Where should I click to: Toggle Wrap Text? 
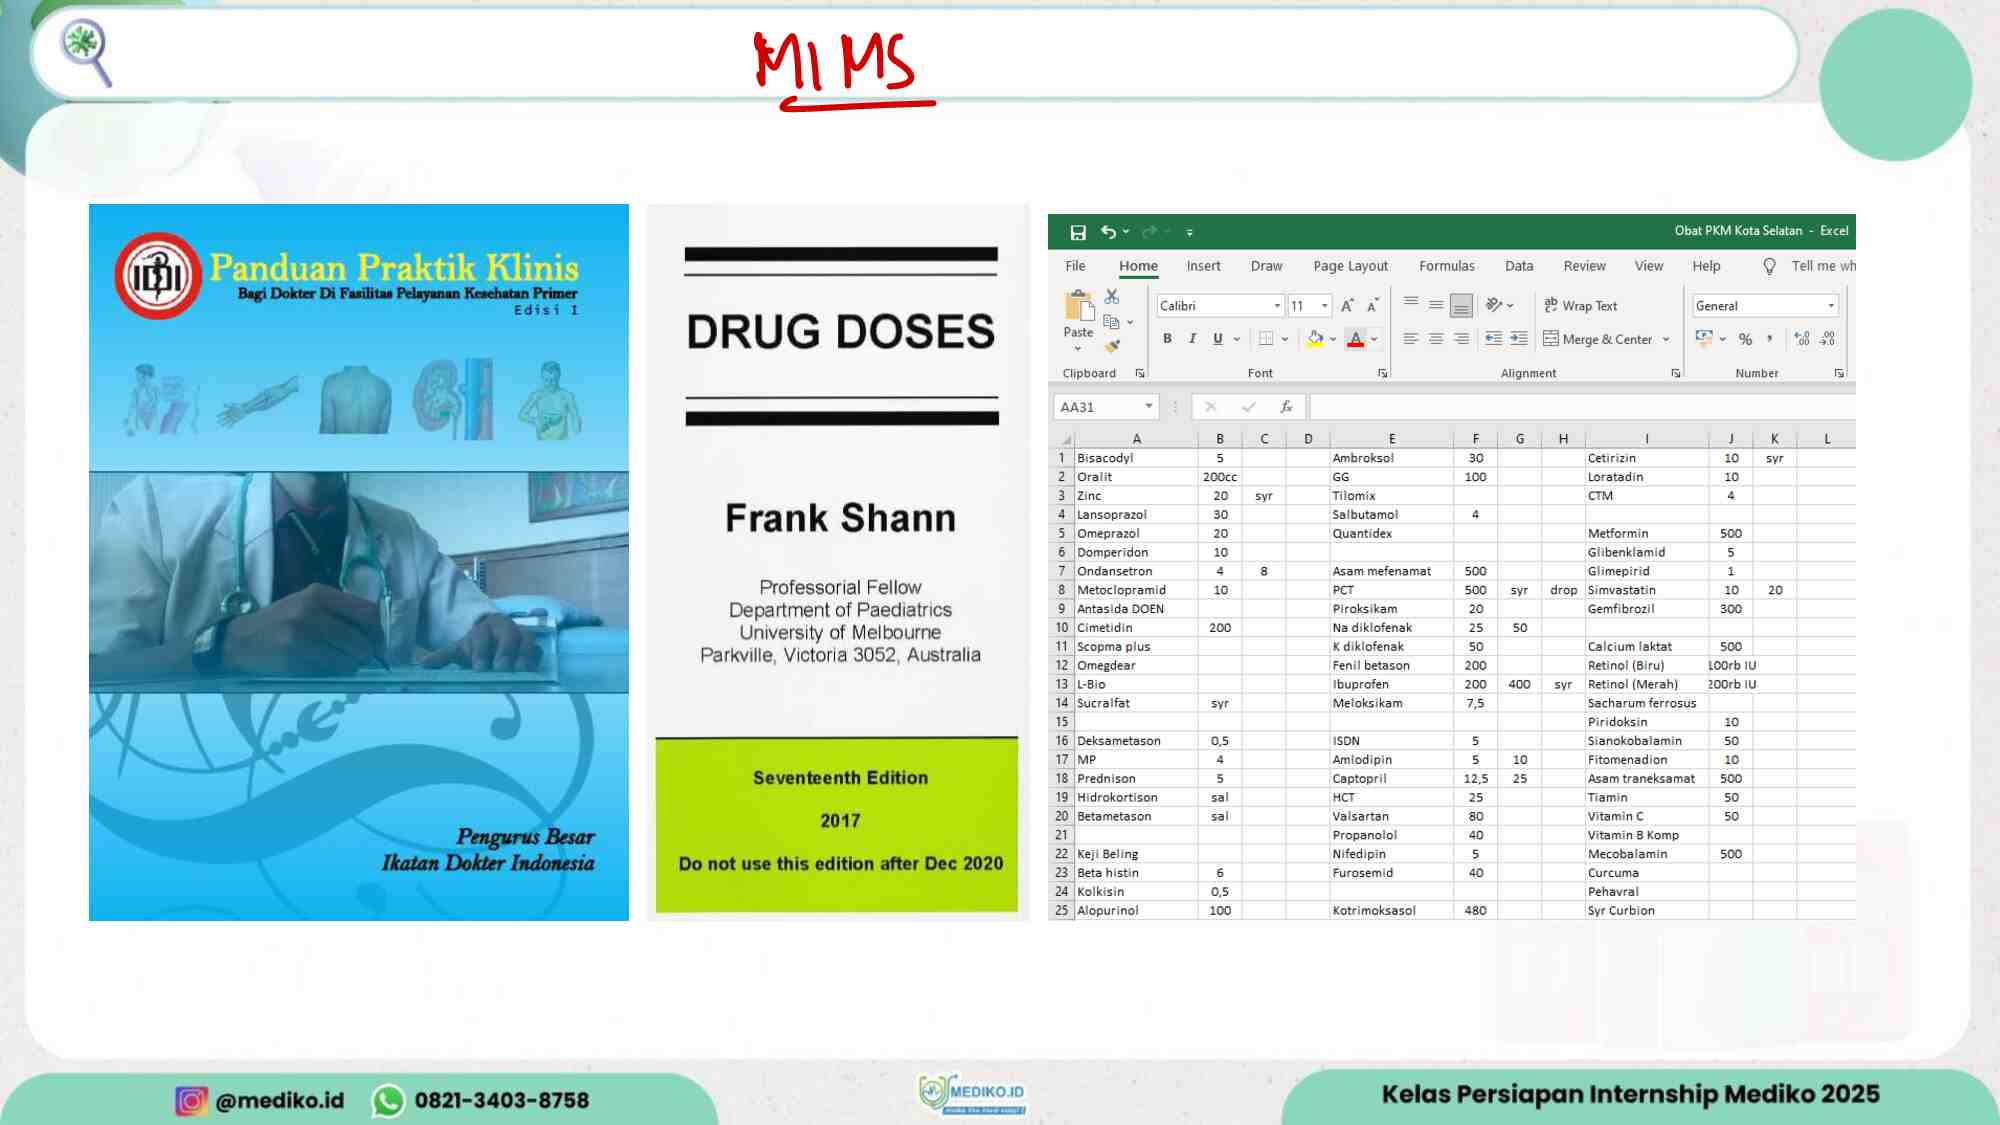(x=1580, y=306)
